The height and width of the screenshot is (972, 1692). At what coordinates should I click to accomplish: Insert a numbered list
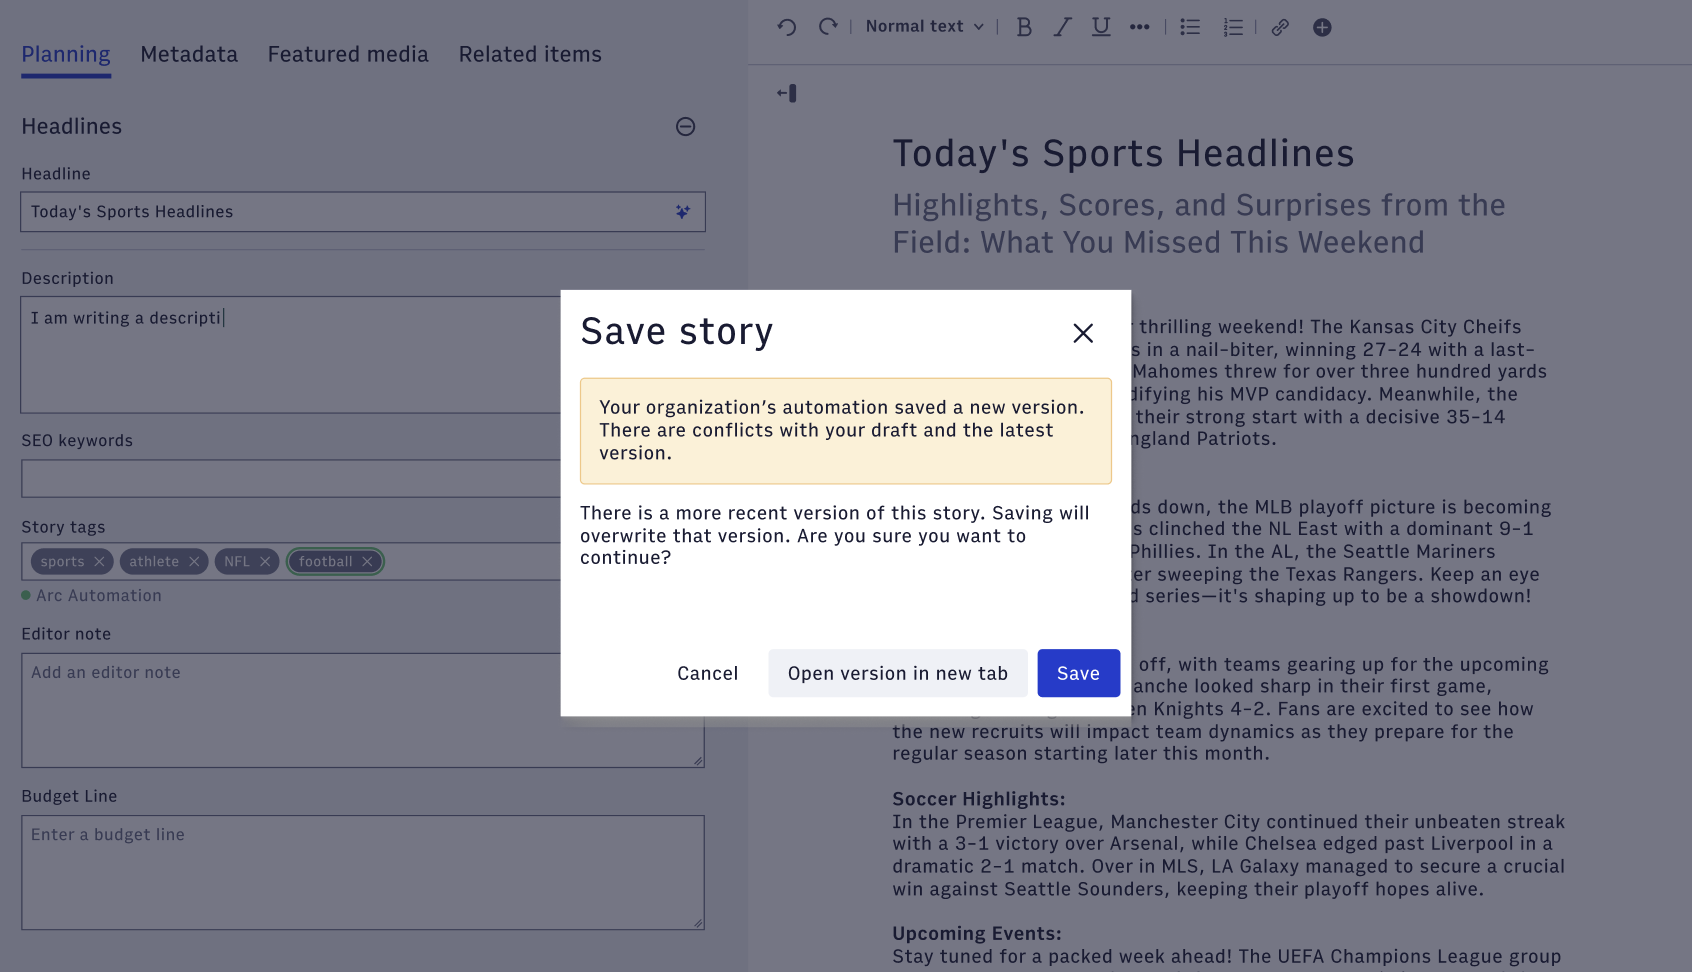point(1233,27)
